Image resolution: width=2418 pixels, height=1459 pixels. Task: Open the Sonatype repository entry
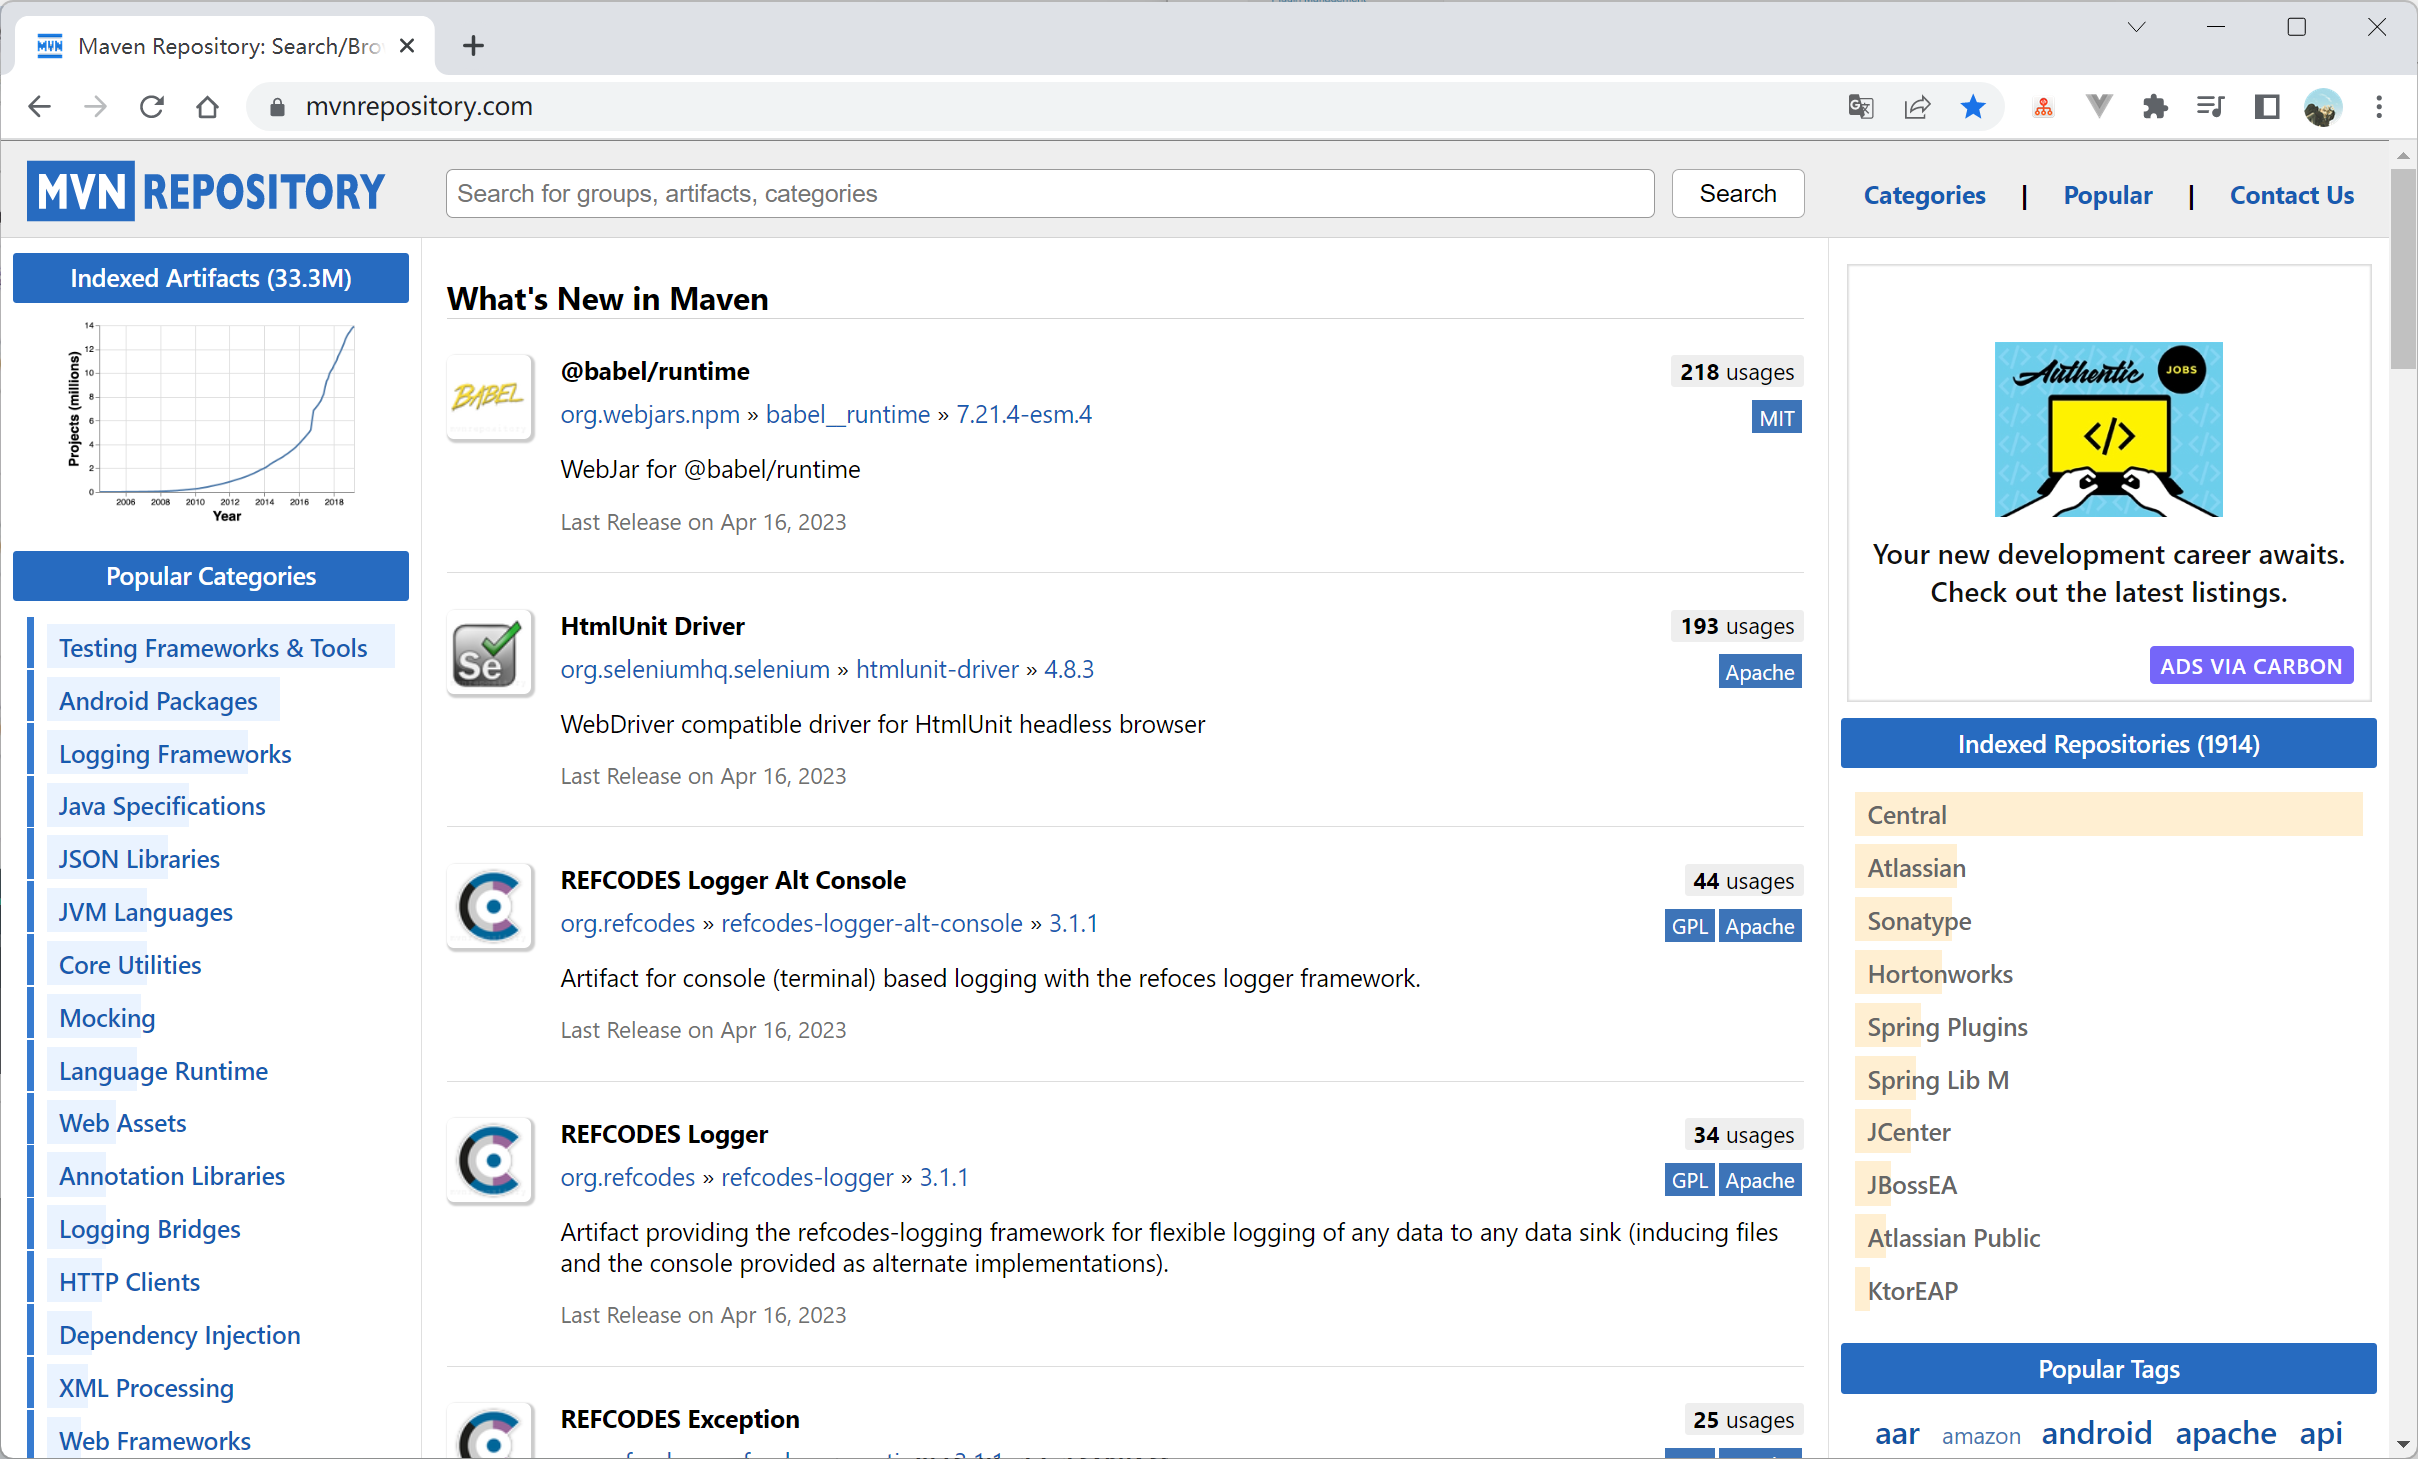[1919, 921]
